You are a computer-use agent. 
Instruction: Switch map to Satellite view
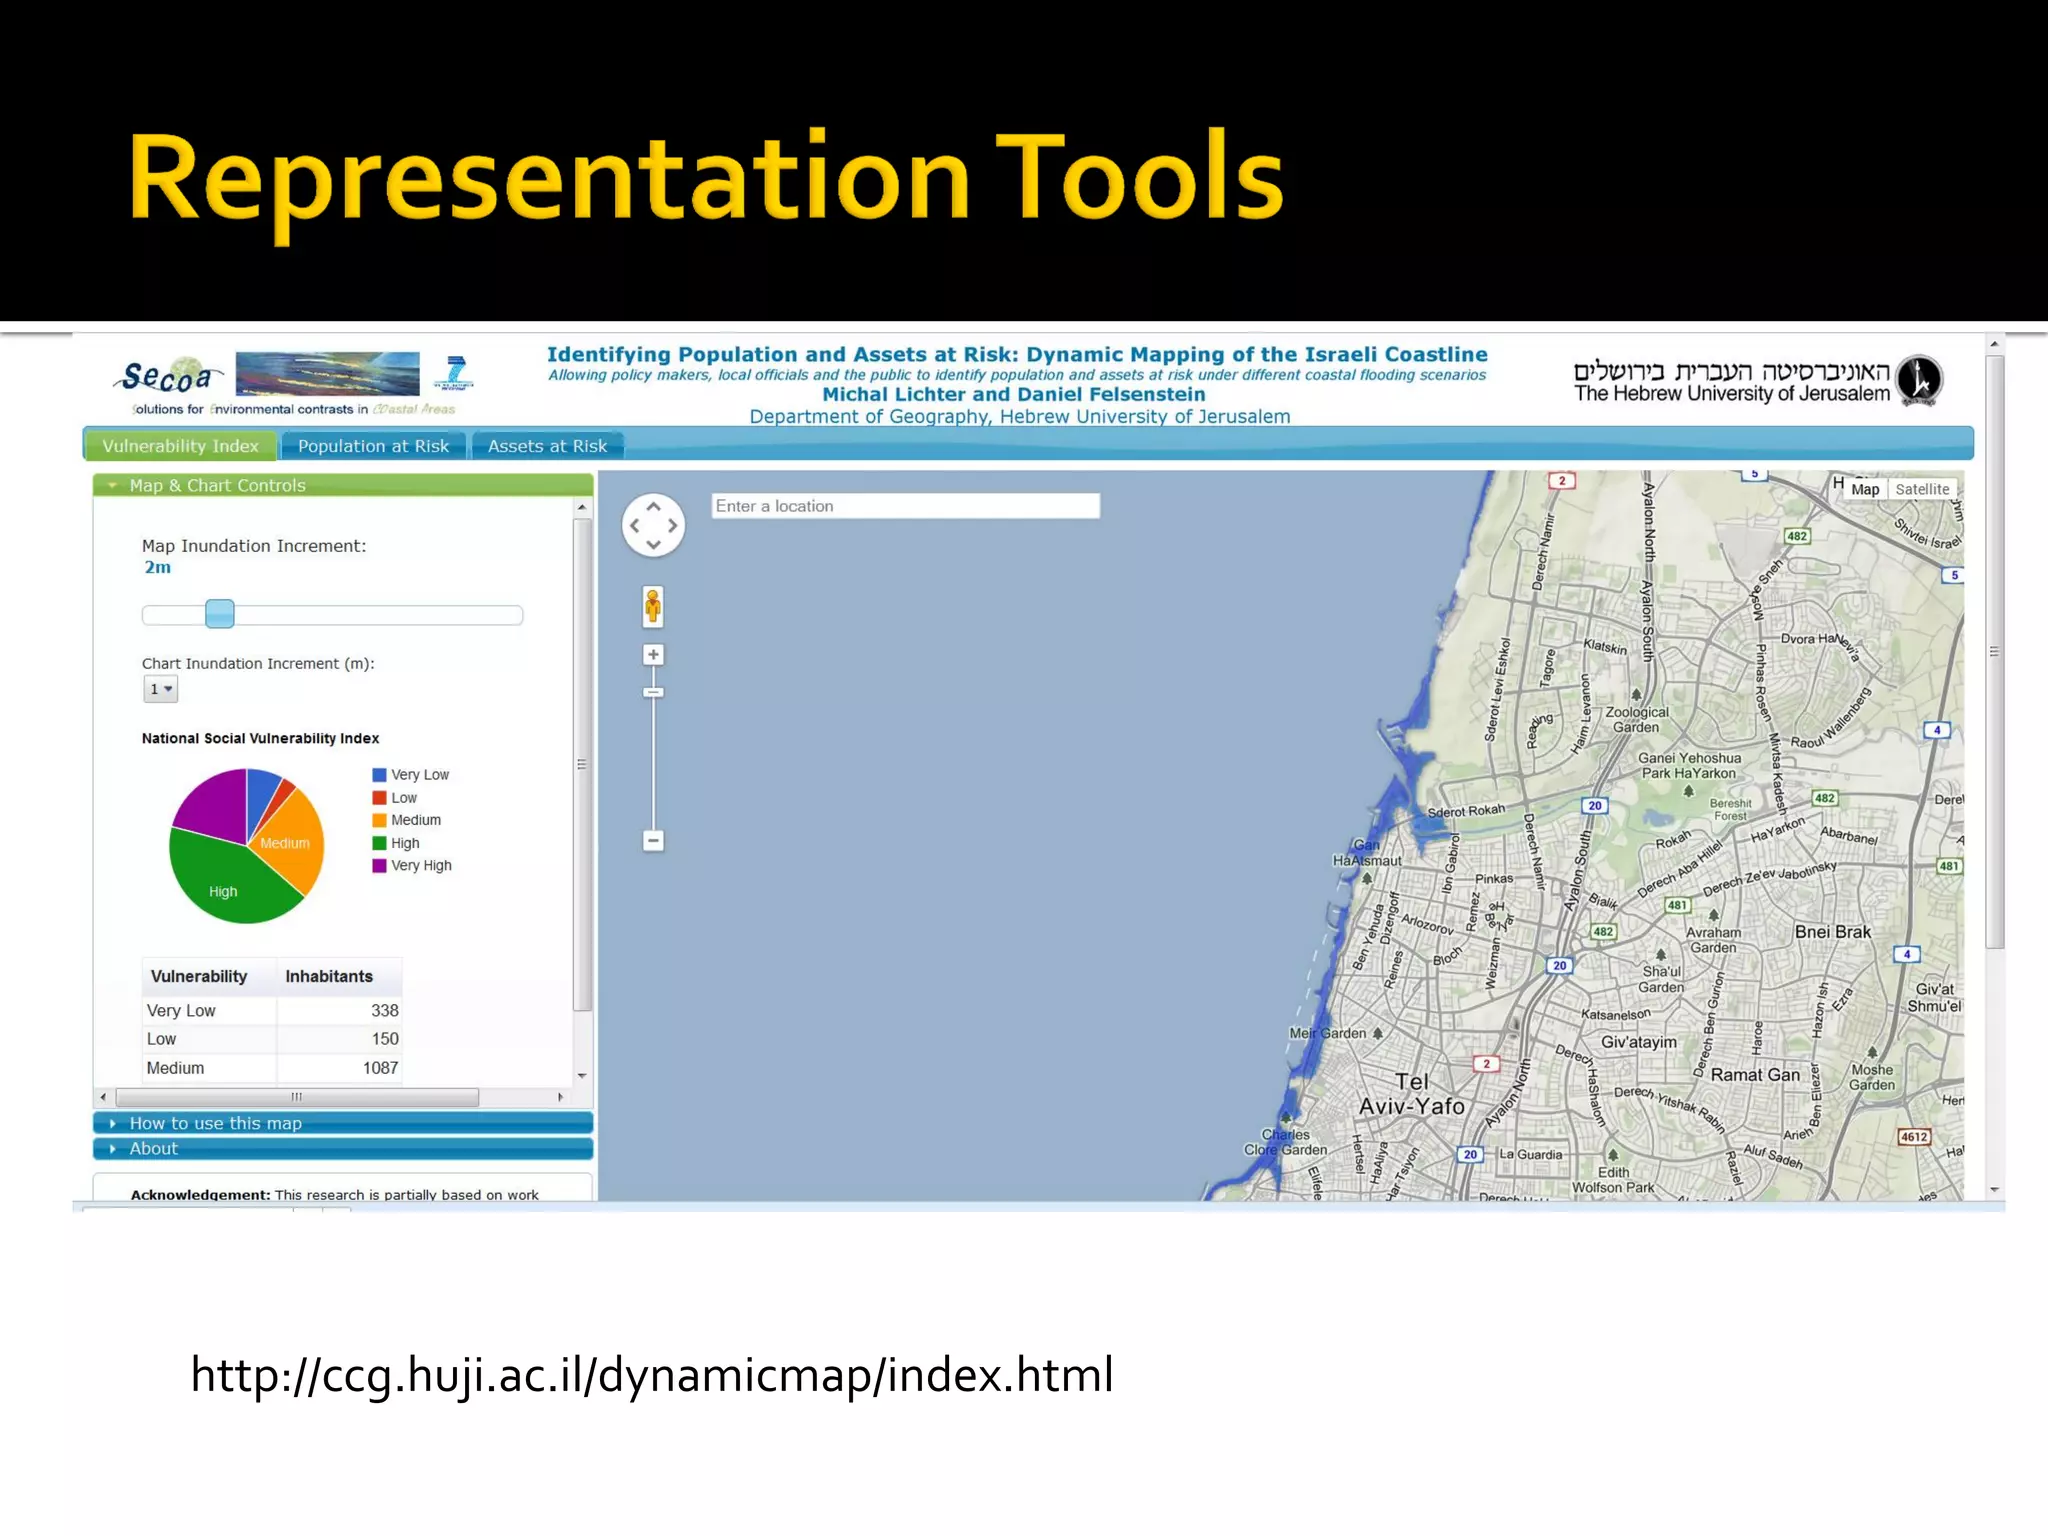(x=1922, y=489)
